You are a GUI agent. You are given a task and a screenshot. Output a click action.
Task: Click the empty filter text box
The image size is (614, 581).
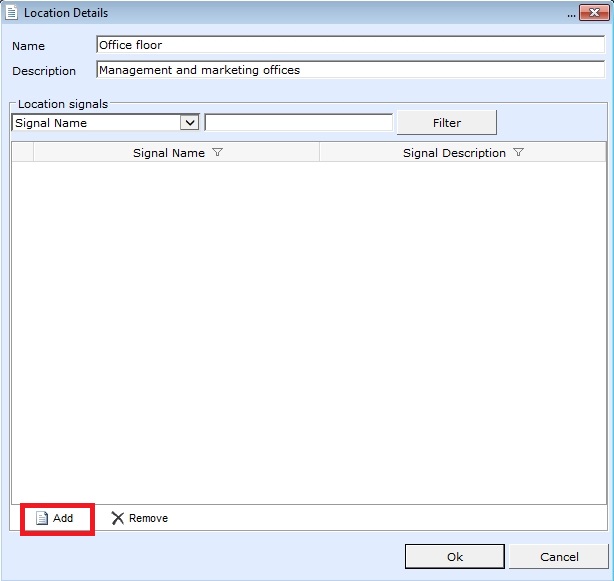pos(298,123)
